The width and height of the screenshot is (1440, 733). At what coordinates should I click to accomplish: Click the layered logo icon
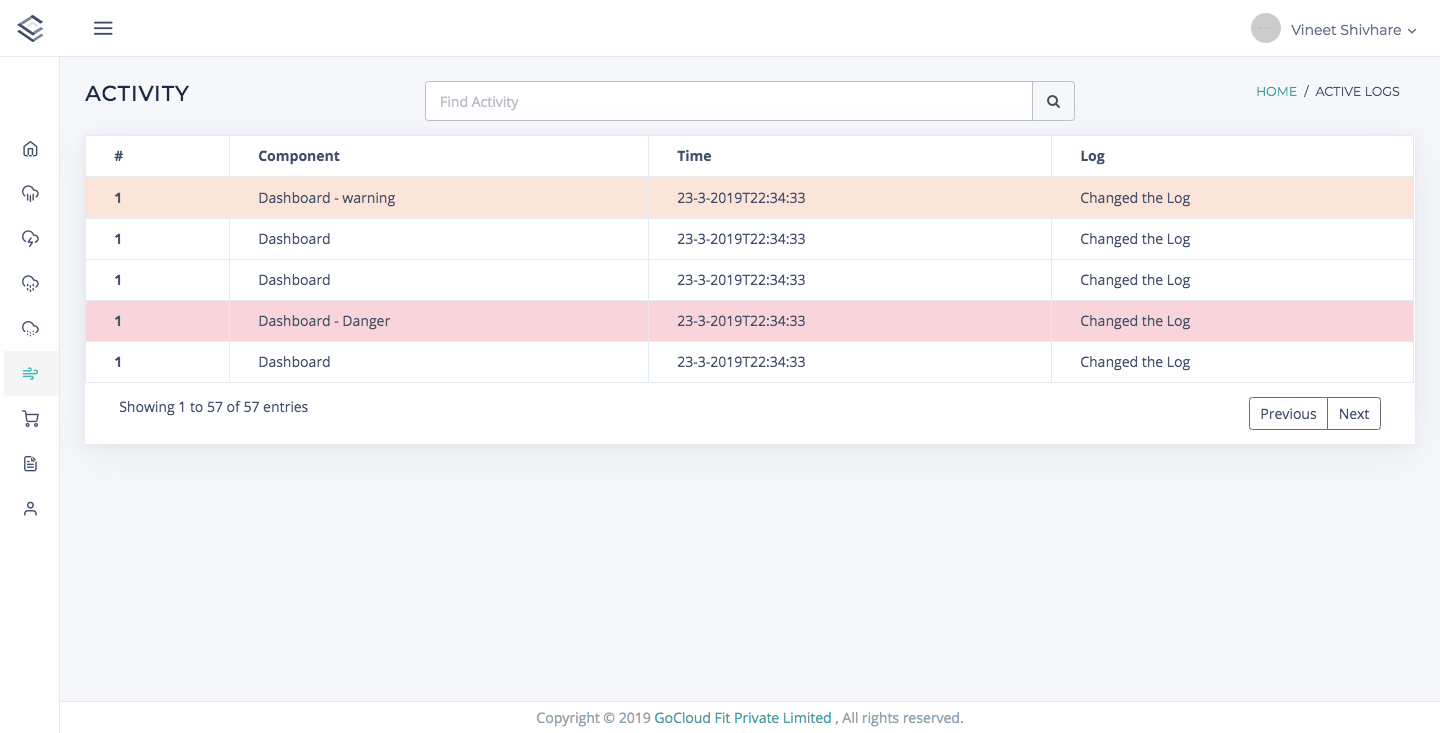30,28
